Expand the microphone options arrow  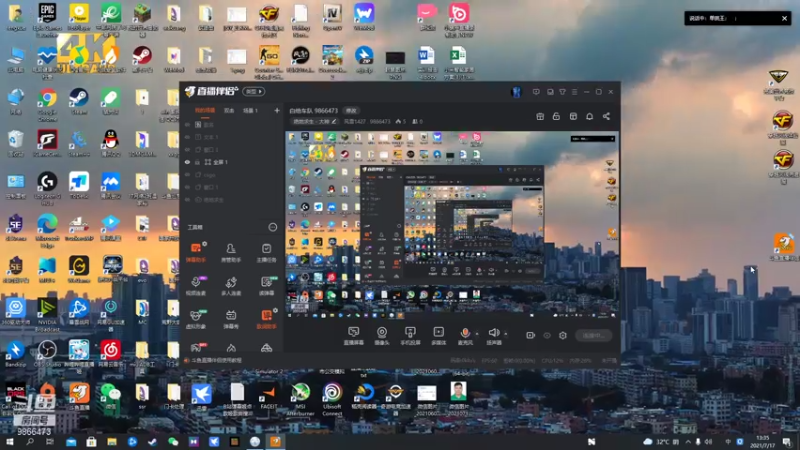[x=477, y=334]
